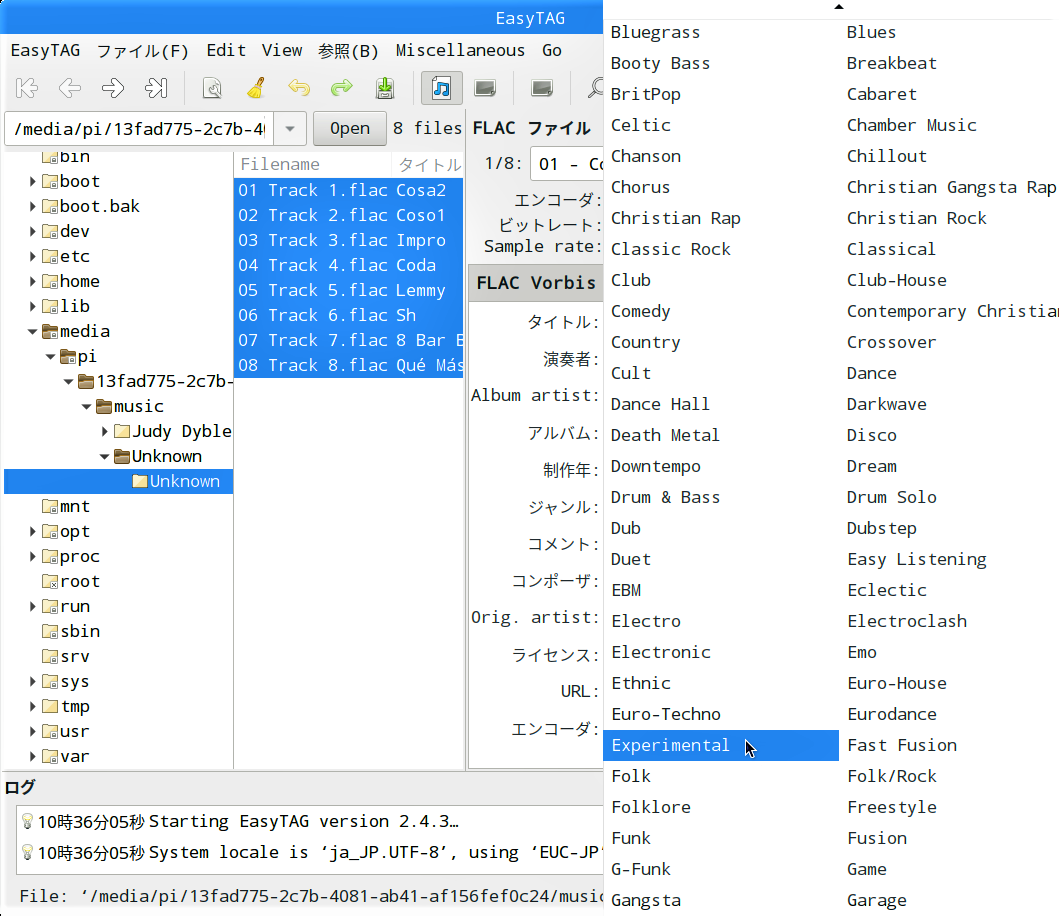Choose the Classical genre
Image resolution: width=1059 pixels, height=916 pixels.
(x=949, y=249)
